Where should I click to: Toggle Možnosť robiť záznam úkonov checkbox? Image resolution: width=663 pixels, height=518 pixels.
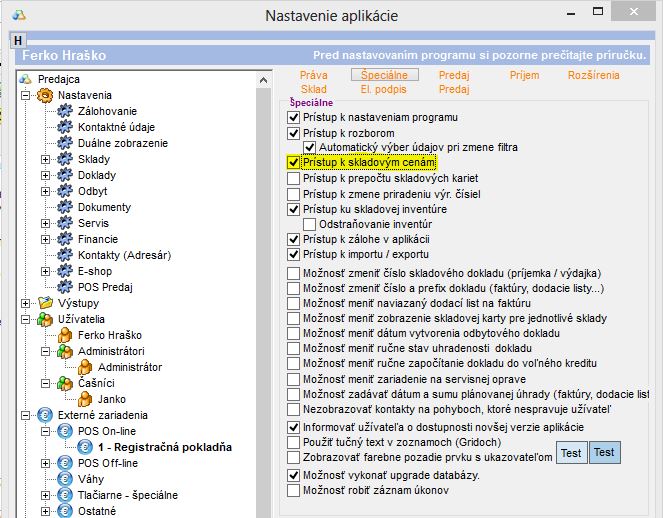[x=293, y=490]
